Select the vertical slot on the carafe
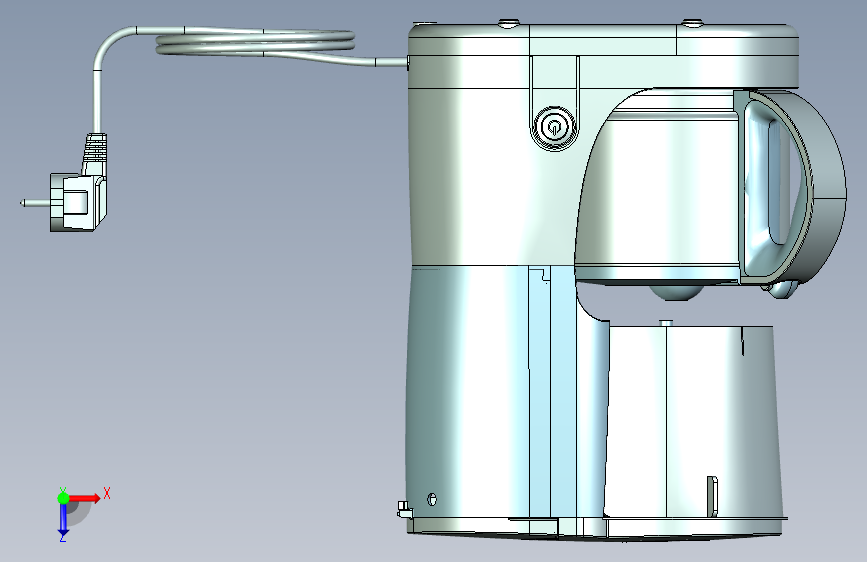This screenshot has height=562, width=867. 713,496
